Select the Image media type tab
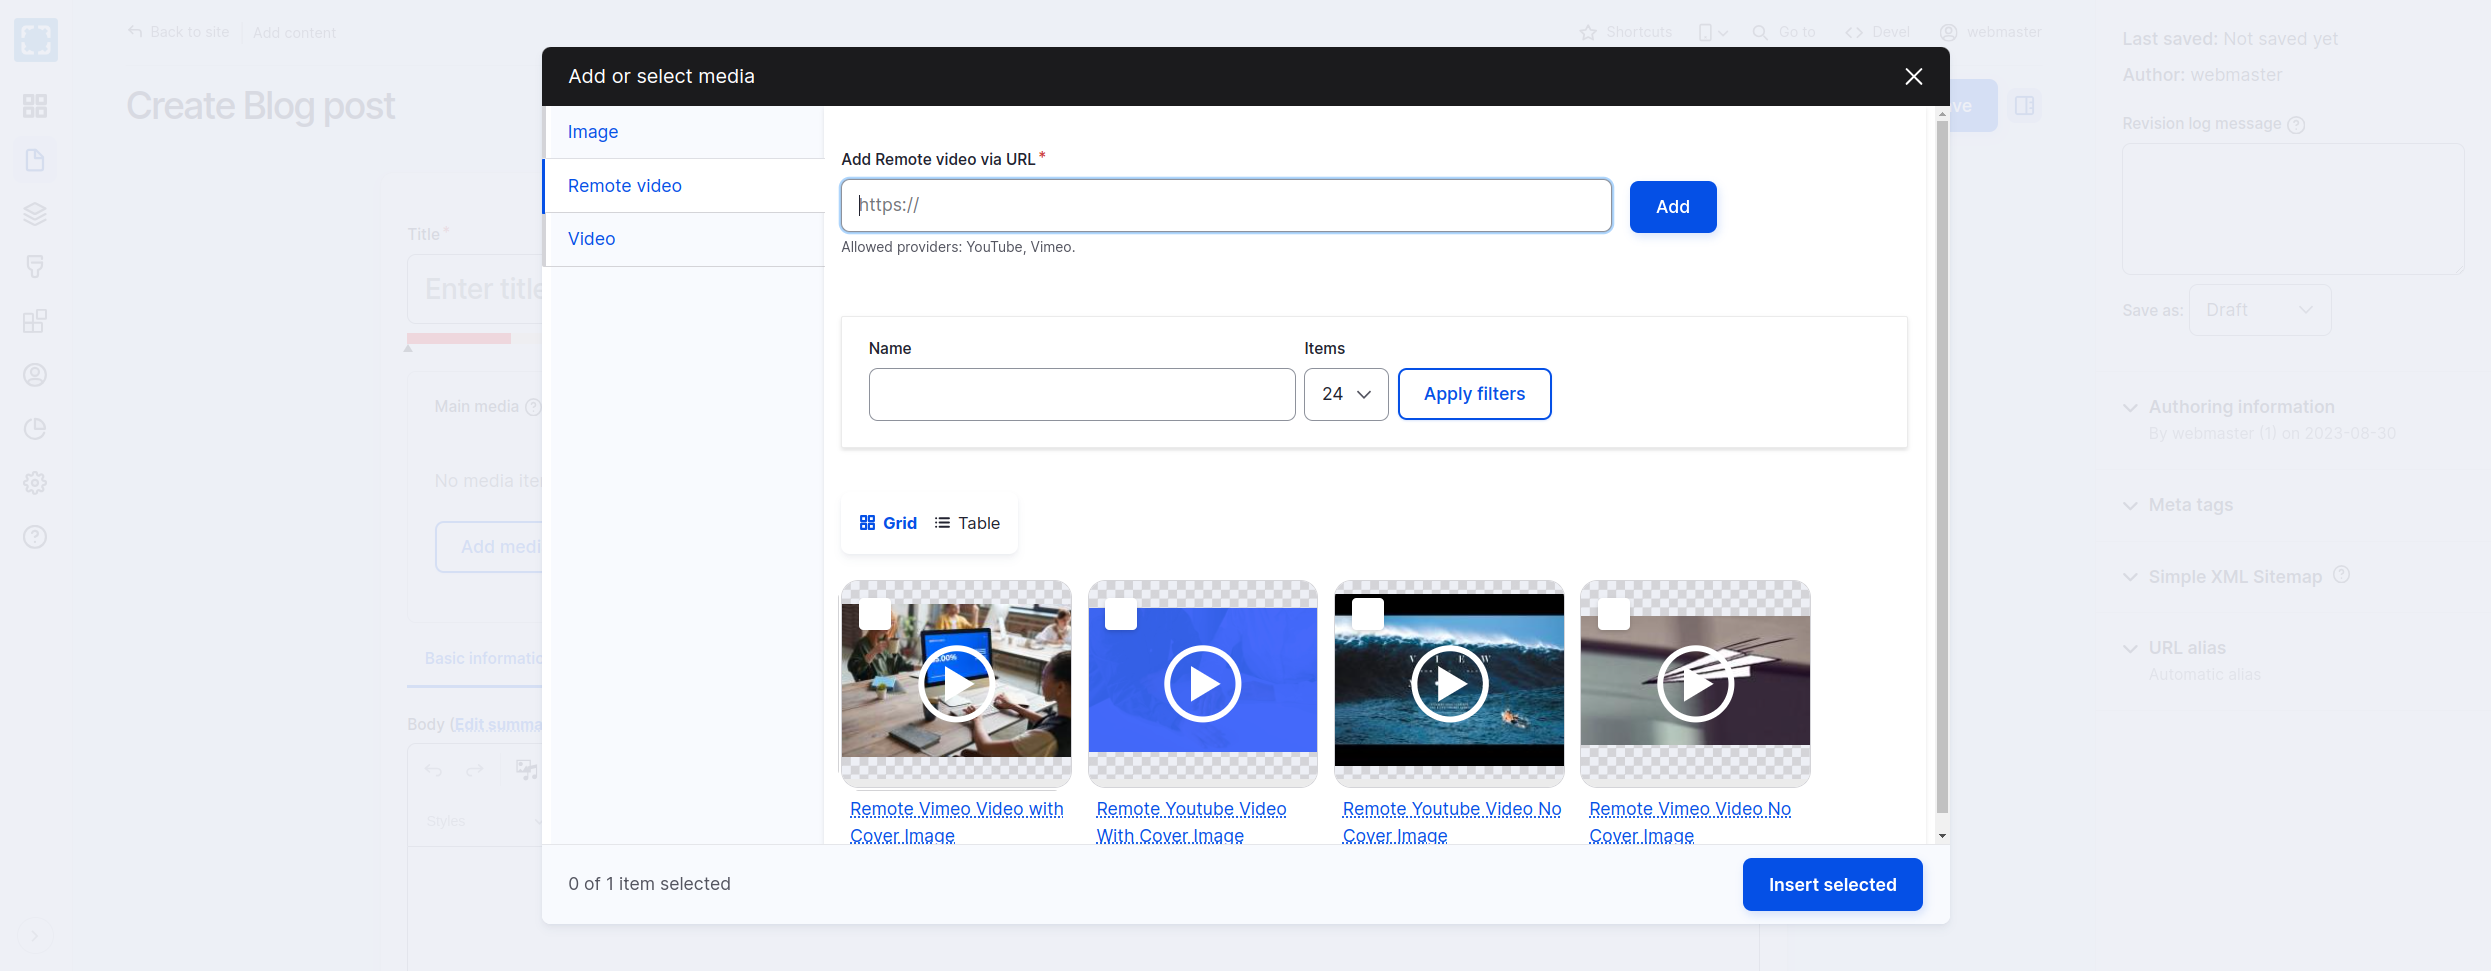This screenshot has width=2491, height=971. (x=593, y=132)
